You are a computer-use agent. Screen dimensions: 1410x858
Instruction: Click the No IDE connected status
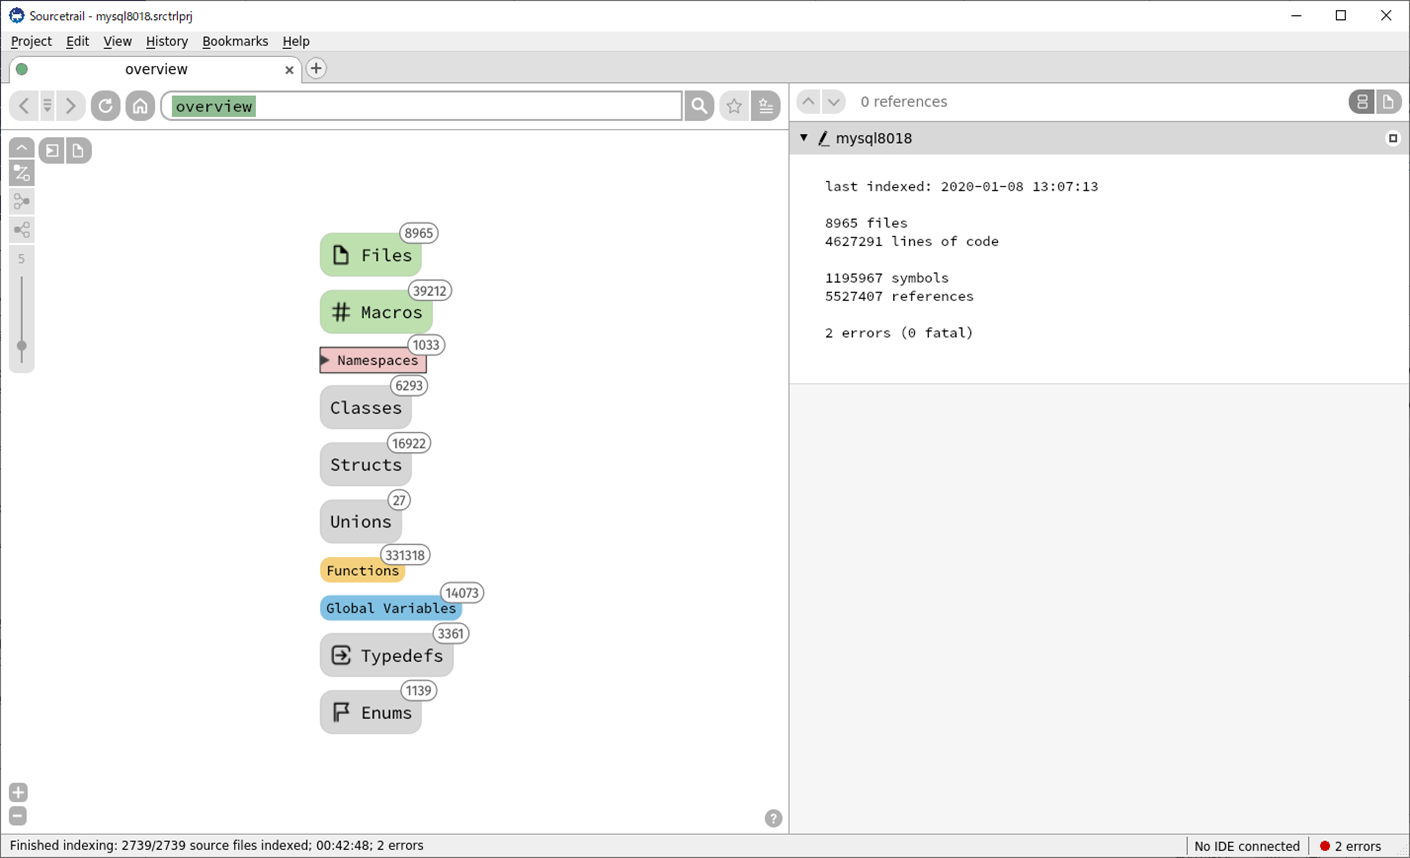(1247, 846)
